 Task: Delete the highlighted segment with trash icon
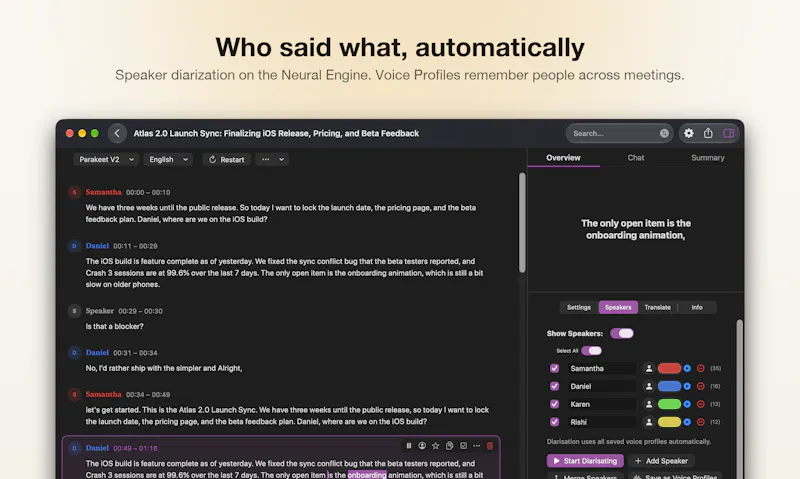coord(490,446)
